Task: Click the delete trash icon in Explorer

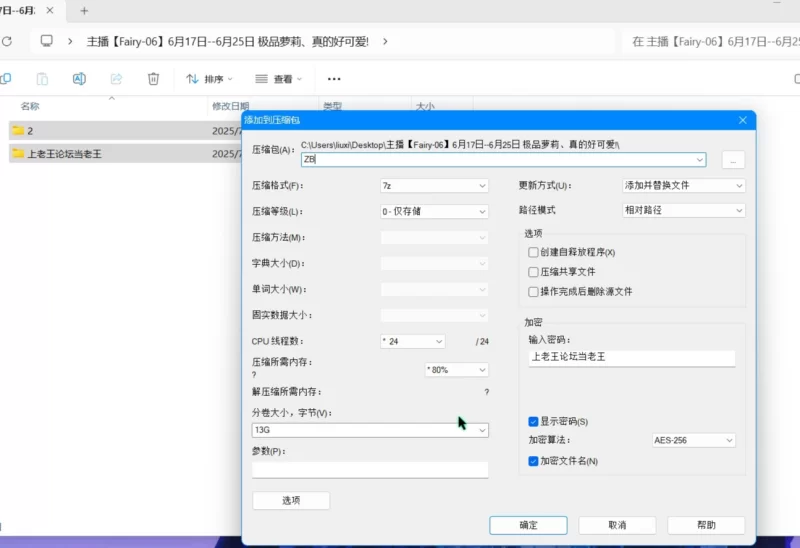Action: 153,79
